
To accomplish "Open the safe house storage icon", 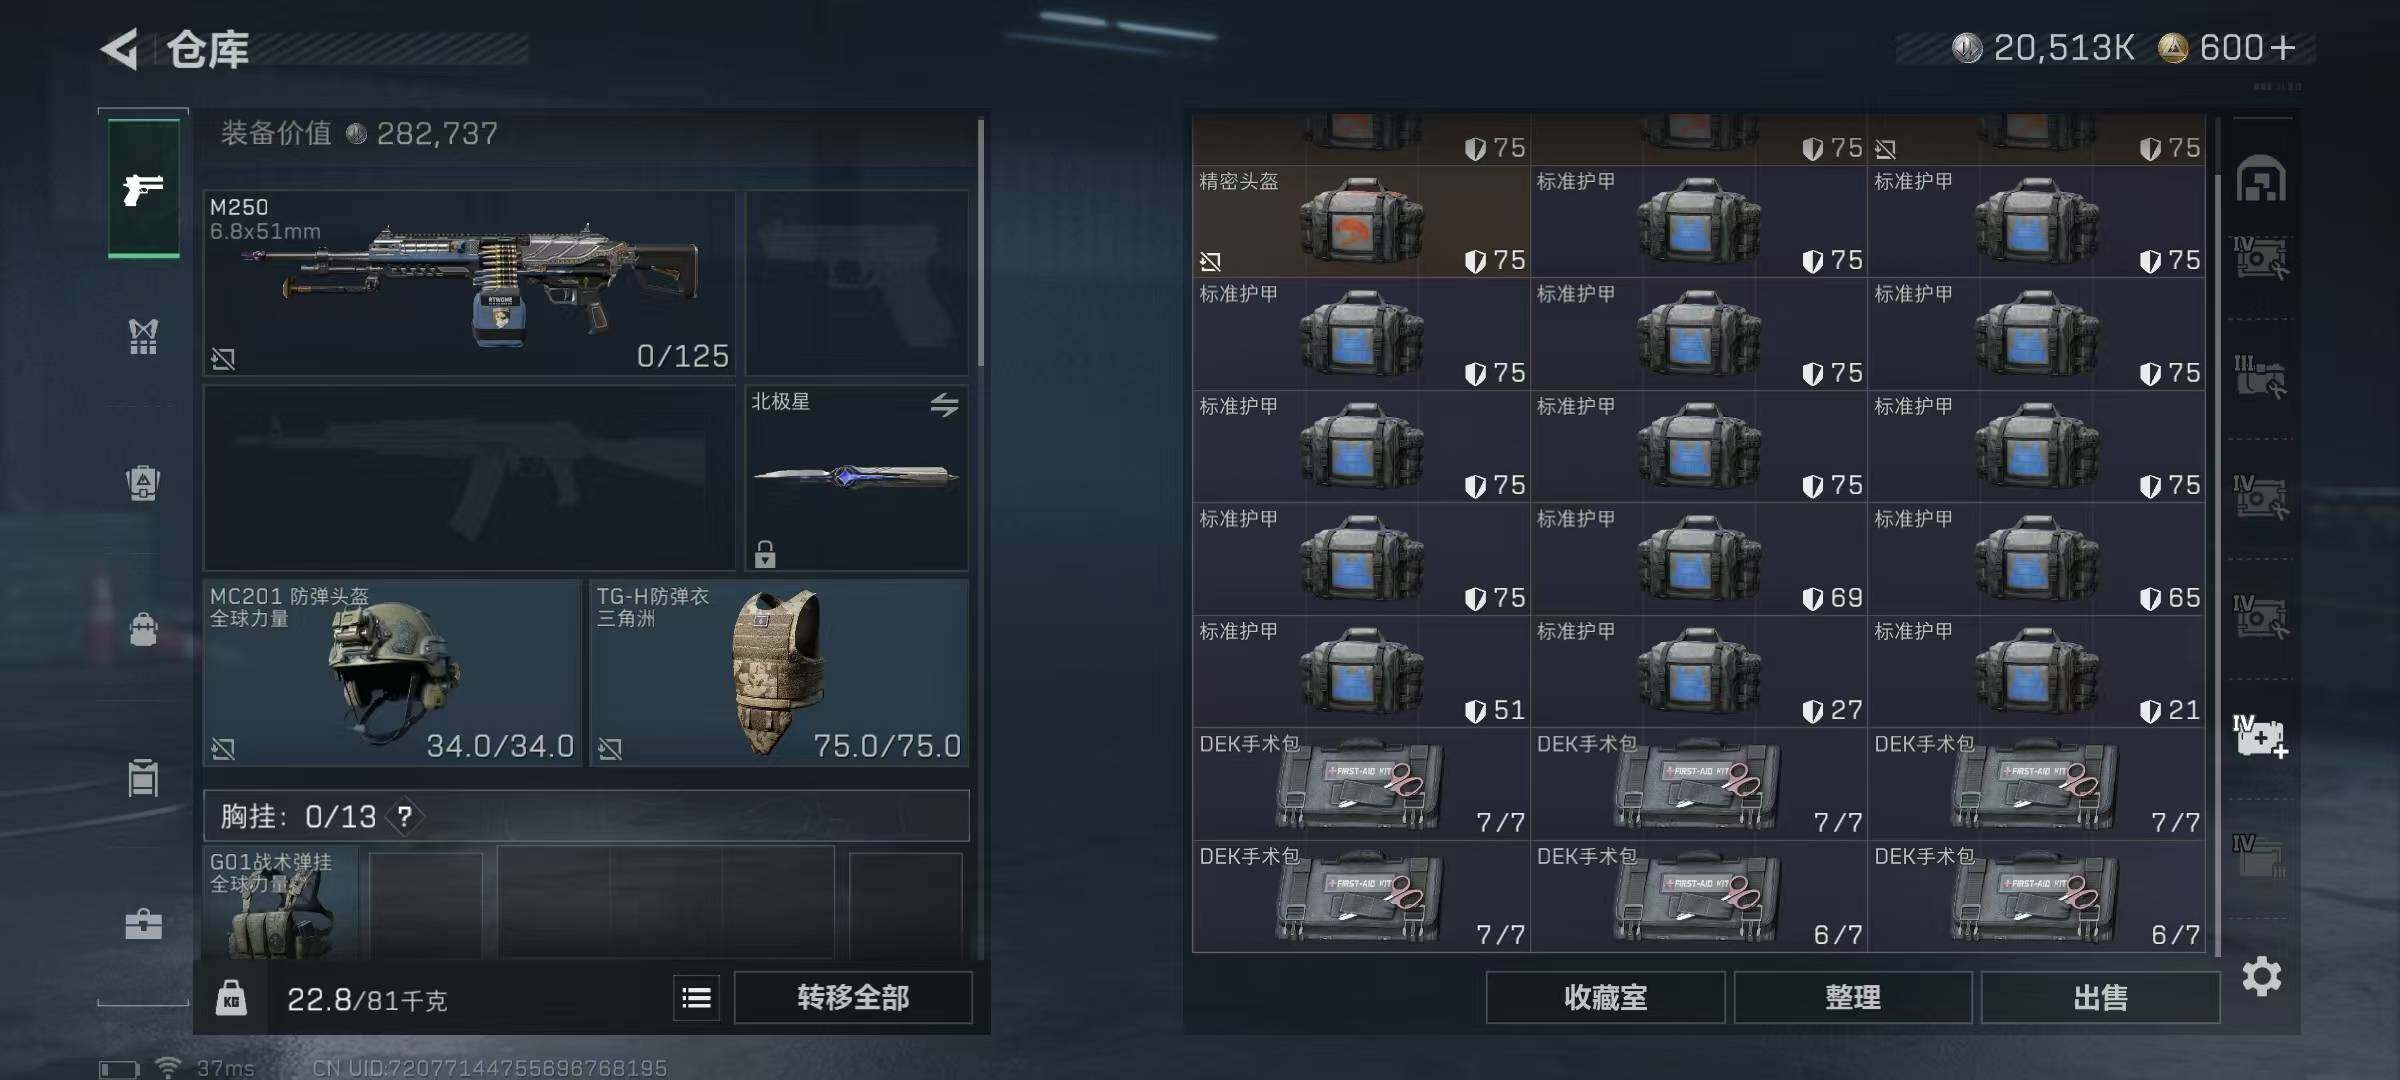I will [x=2261, y=180].
